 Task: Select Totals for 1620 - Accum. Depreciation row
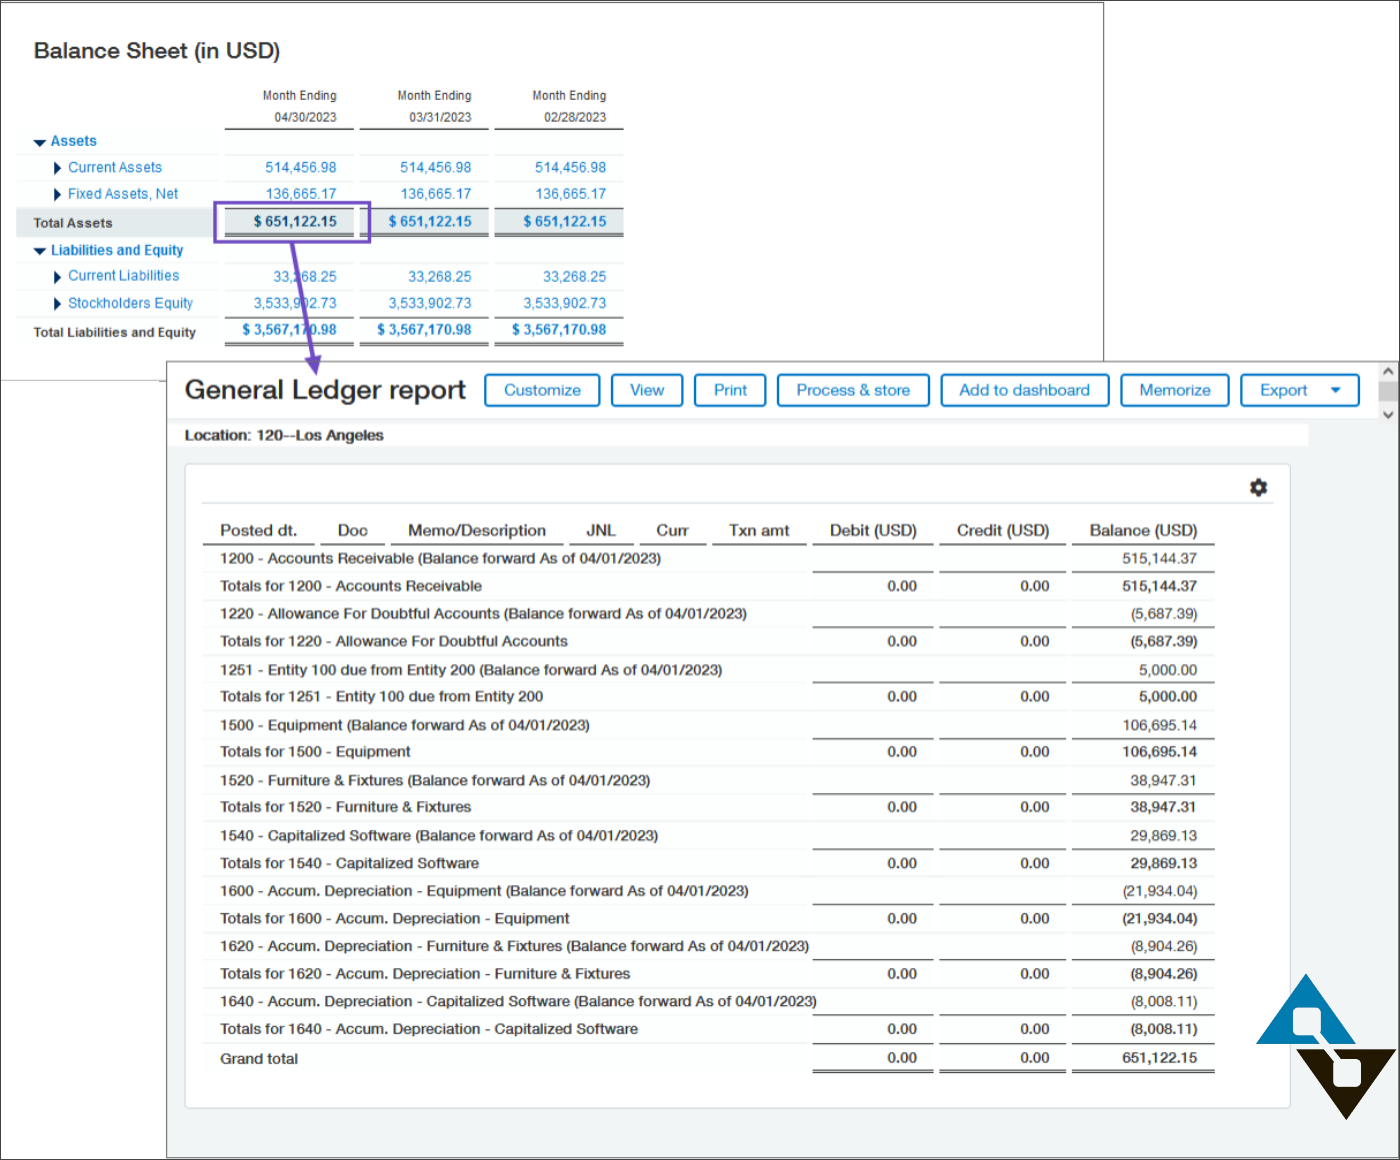(709, 973)
